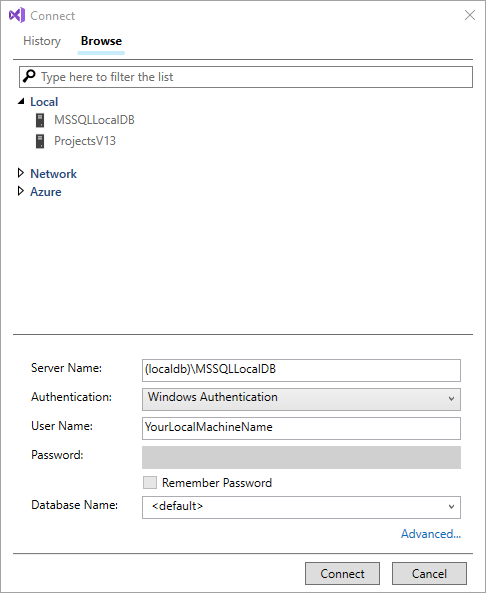Edit the Server Name field
The height and width of the screenshot is (593, 486).
301,370
